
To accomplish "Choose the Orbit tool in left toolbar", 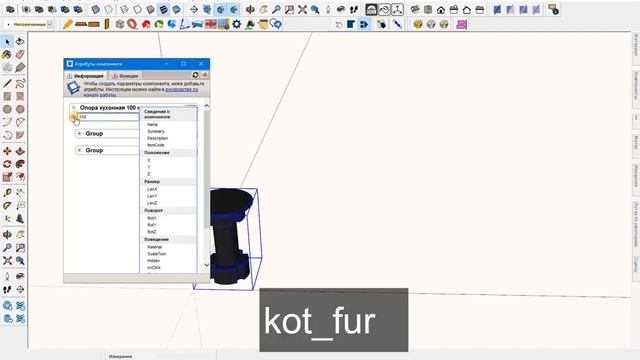I will [7, 235].
